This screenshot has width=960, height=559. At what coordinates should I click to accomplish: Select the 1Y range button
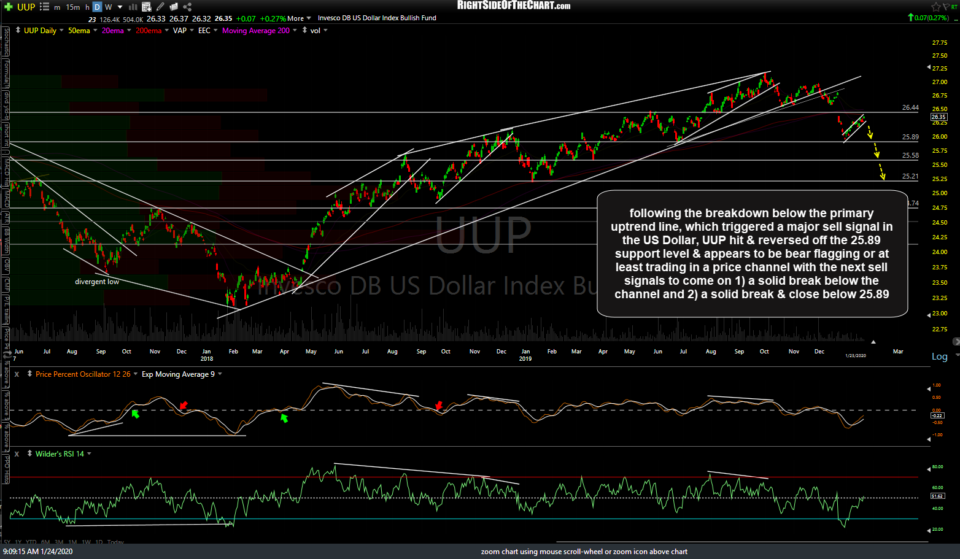(x=18, y=542)
